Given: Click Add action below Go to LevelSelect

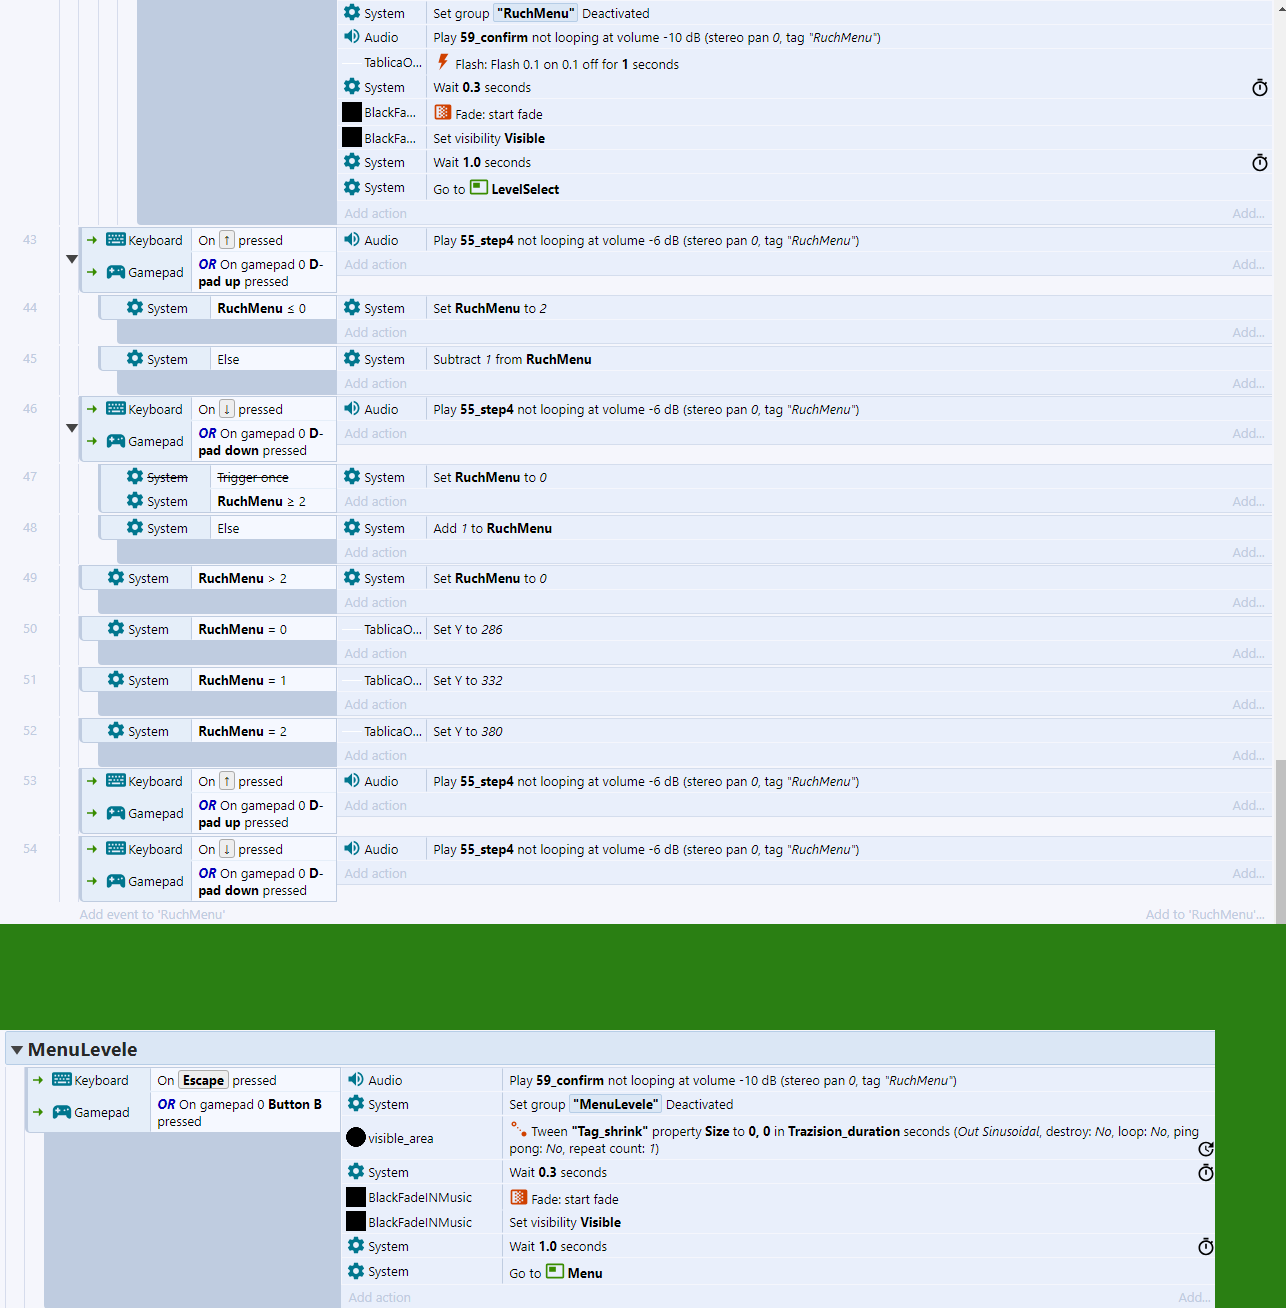Looking at the screenshot, I should 376,213.
